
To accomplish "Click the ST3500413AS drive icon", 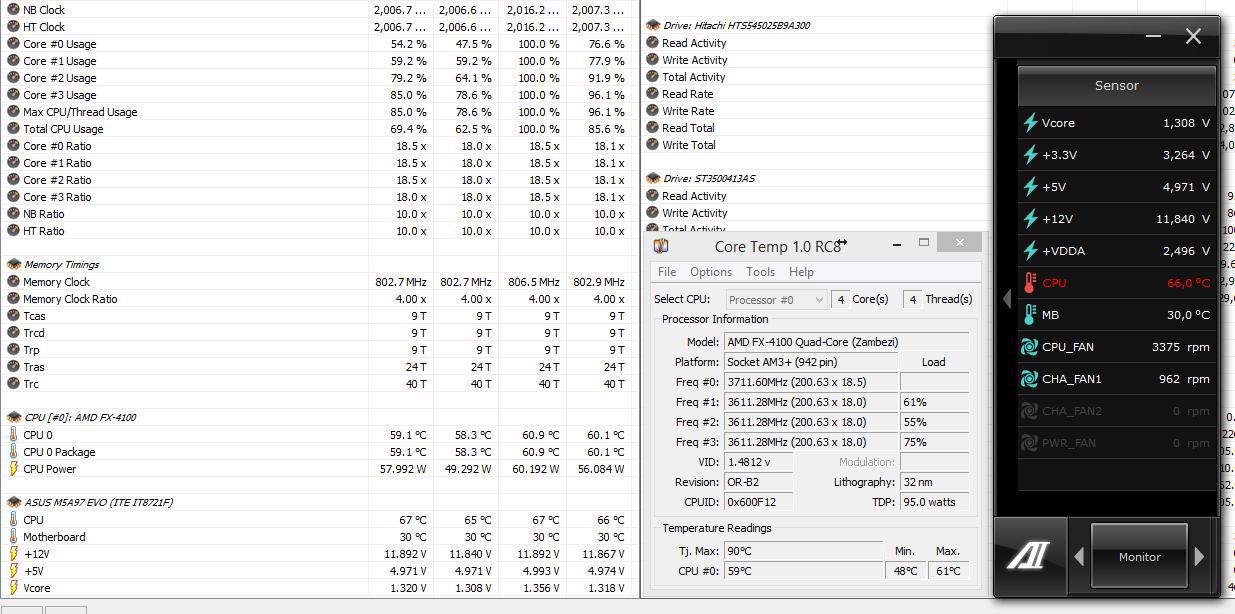I will point(653,179).
